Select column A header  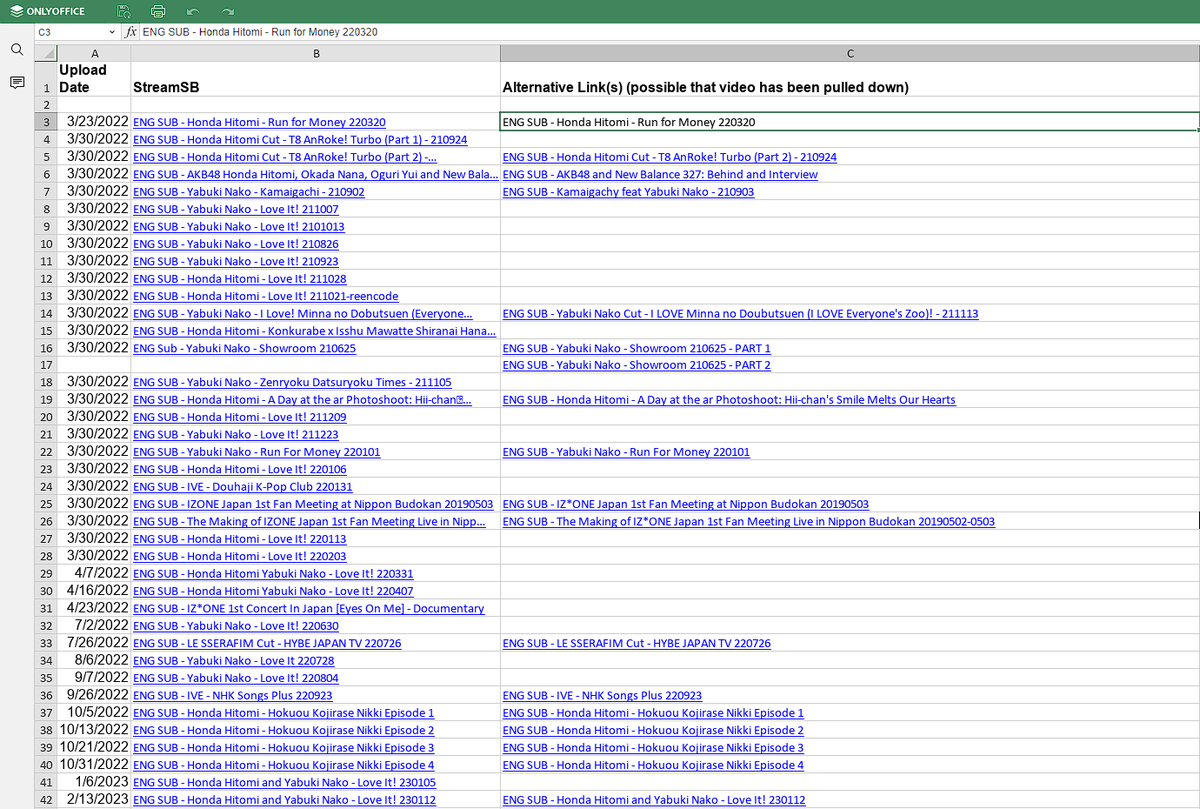coord(94,52)
